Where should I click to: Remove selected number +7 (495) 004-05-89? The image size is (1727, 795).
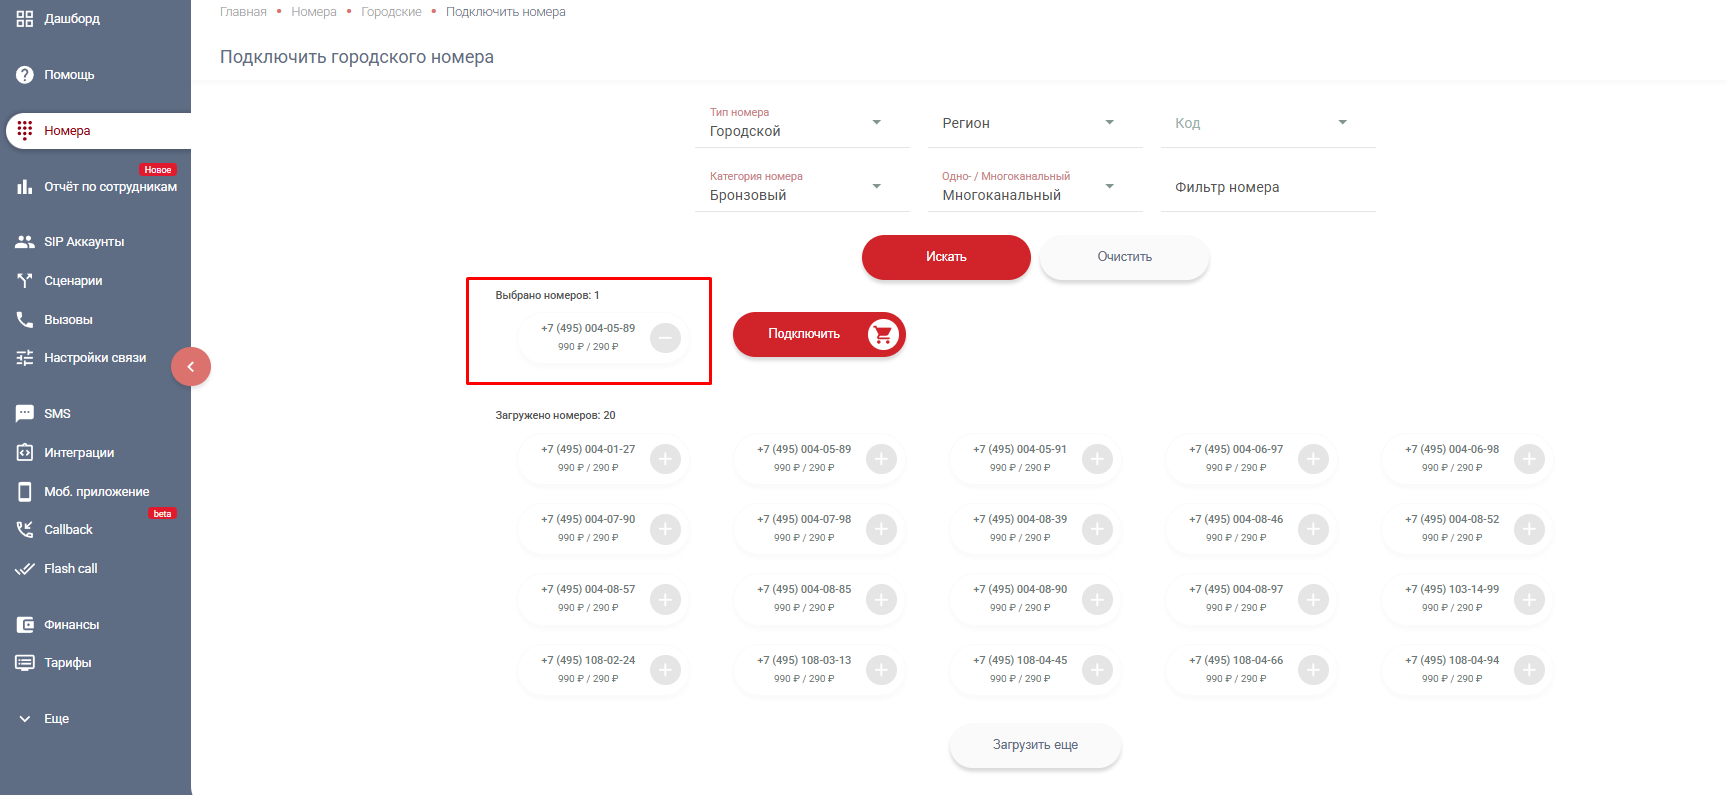pos(665,338)
